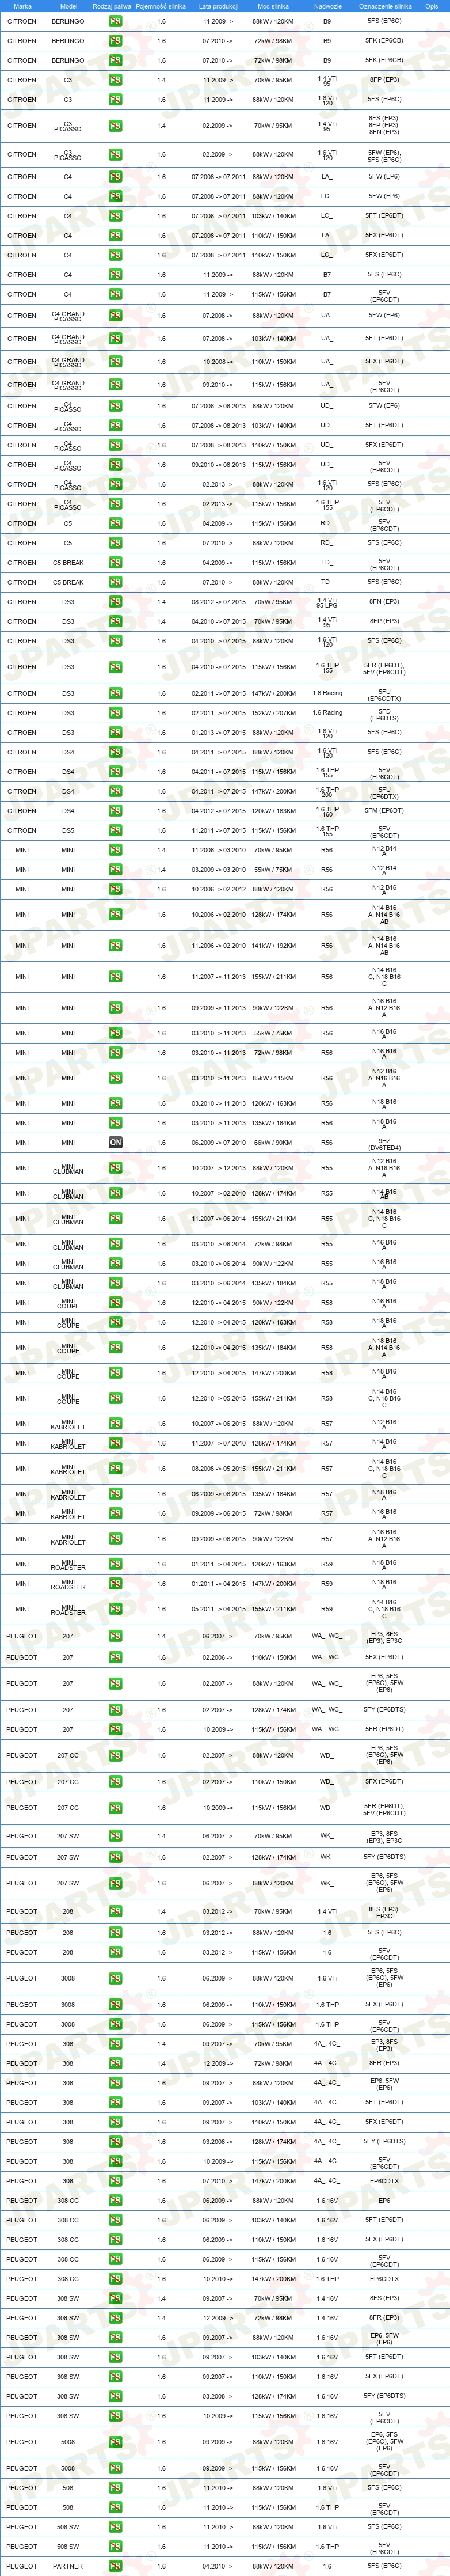Select the DS5 model cell
450x2576 pixels.
[68, 831]
